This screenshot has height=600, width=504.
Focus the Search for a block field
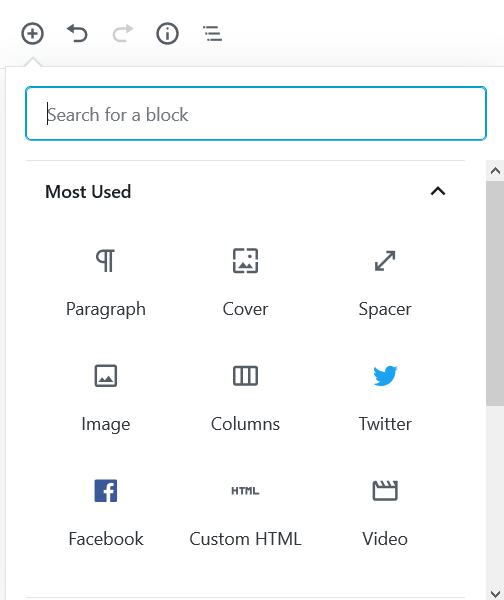[256, 114]
